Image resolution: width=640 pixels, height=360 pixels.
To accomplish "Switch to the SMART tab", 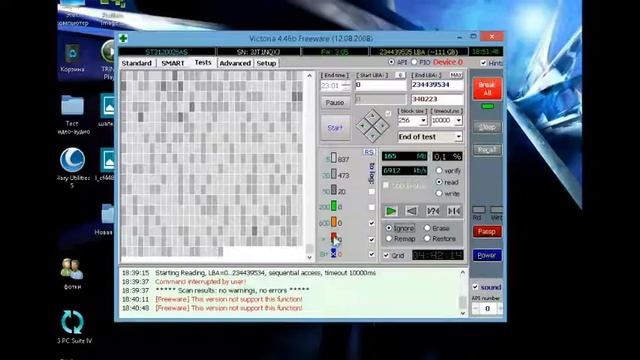I will (x=173, y=63).
